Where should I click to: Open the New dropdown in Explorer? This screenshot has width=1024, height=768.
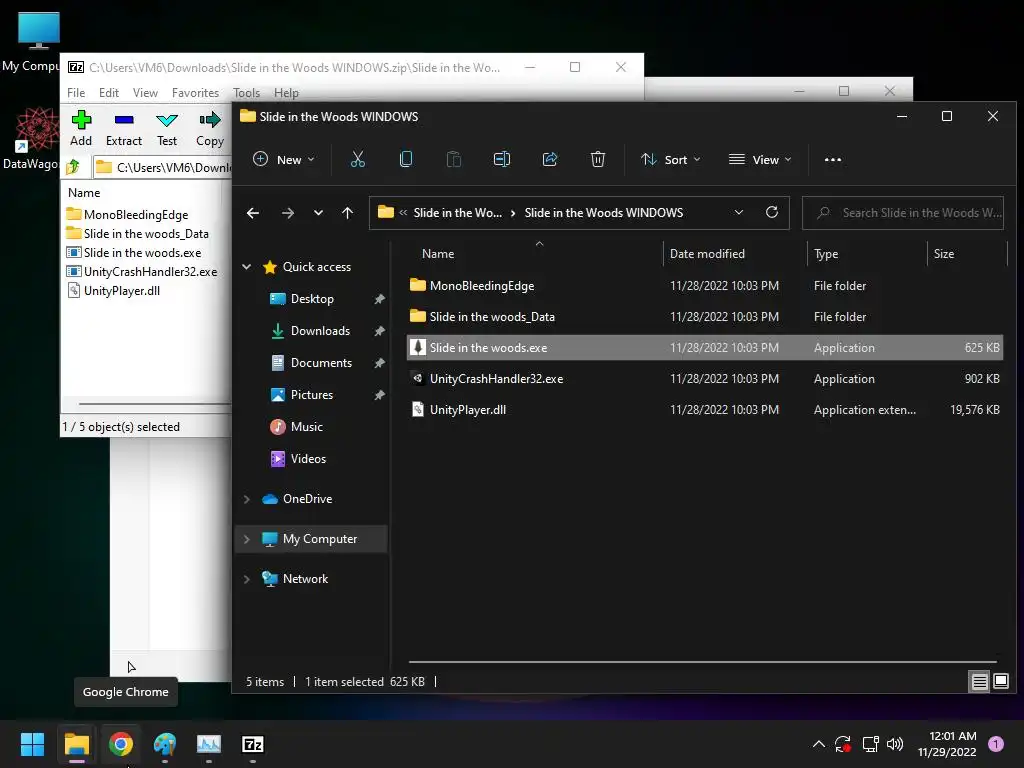284,159
